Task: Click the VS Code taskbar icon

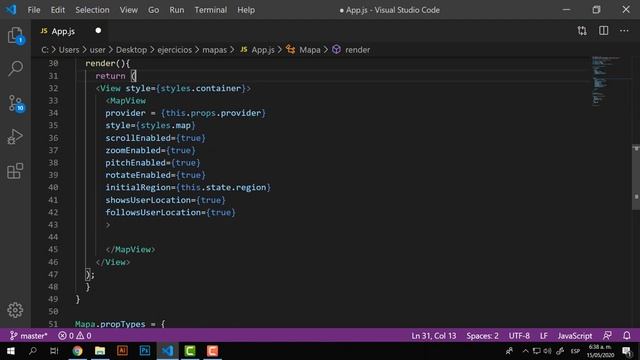Action: (167, 351)
